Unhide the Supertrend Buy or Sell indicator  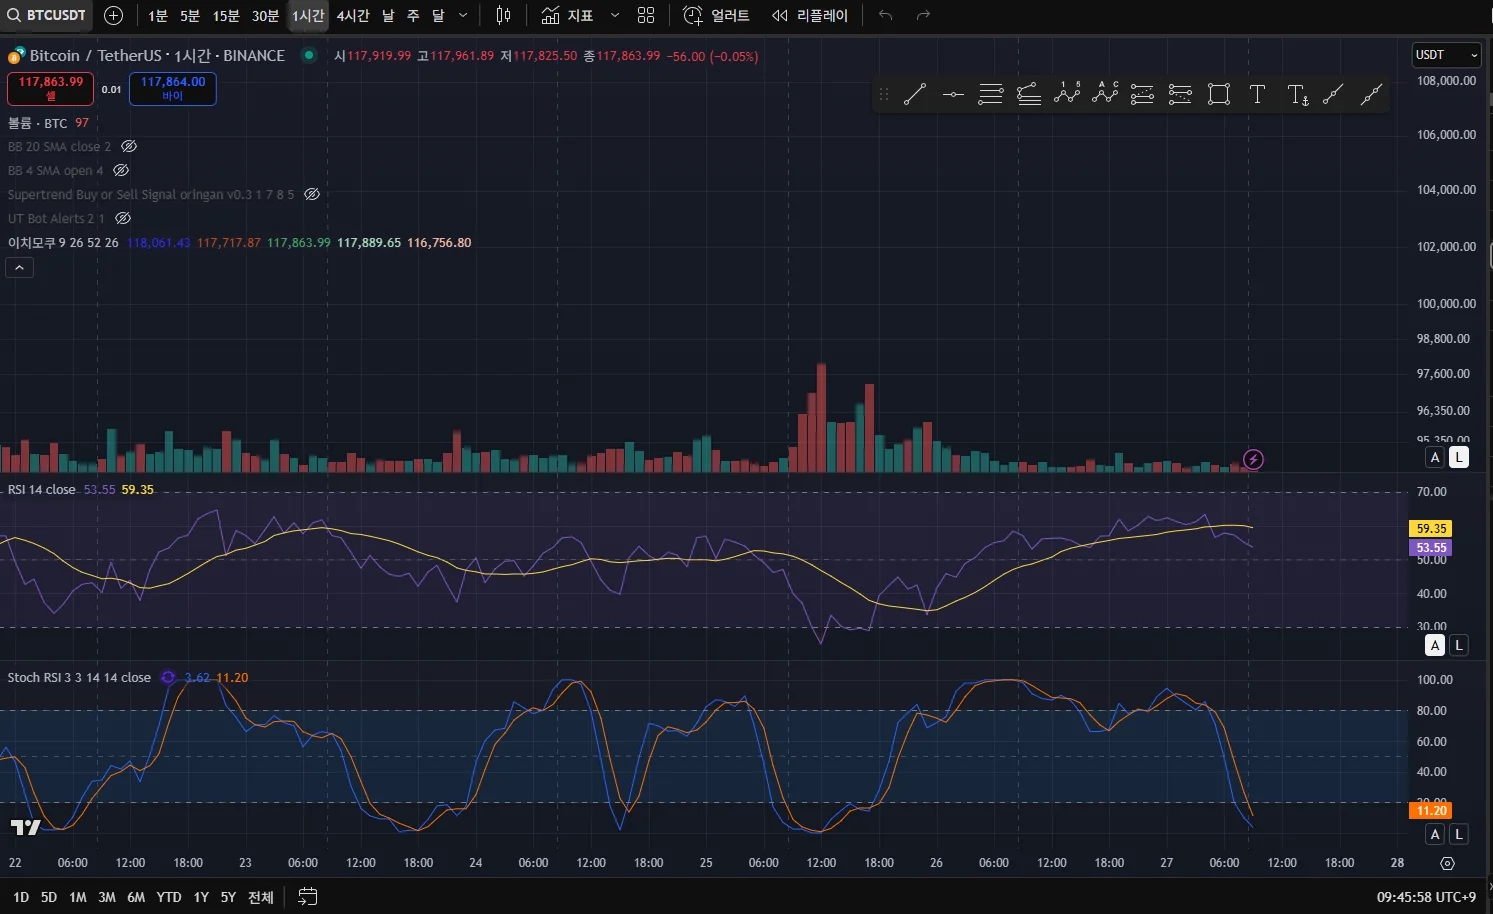click(x=312, y=195)
